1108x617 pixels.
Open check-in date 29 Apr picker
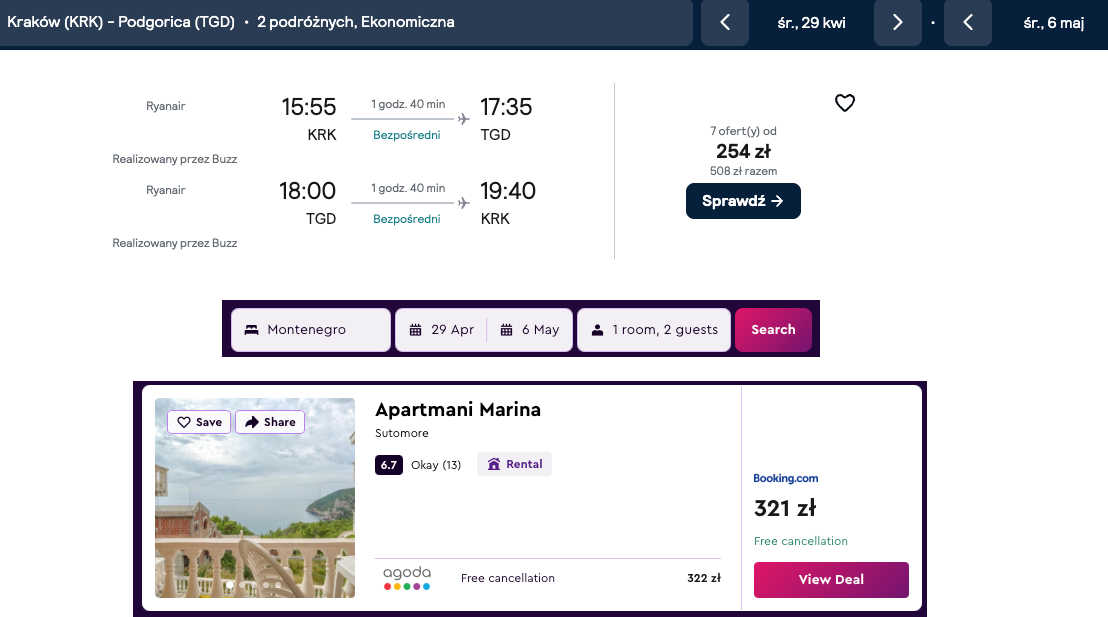pos(442,330)
